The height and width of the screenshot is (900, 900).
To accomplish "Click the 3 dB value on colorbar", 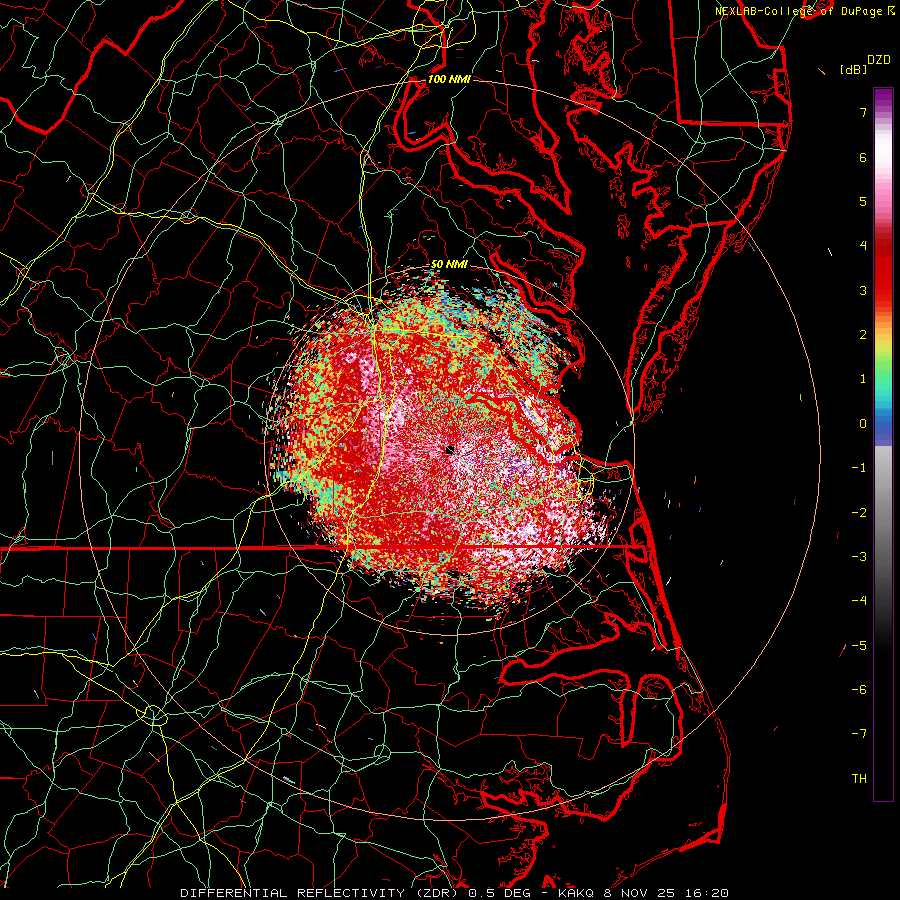I will tap(863, 290).
